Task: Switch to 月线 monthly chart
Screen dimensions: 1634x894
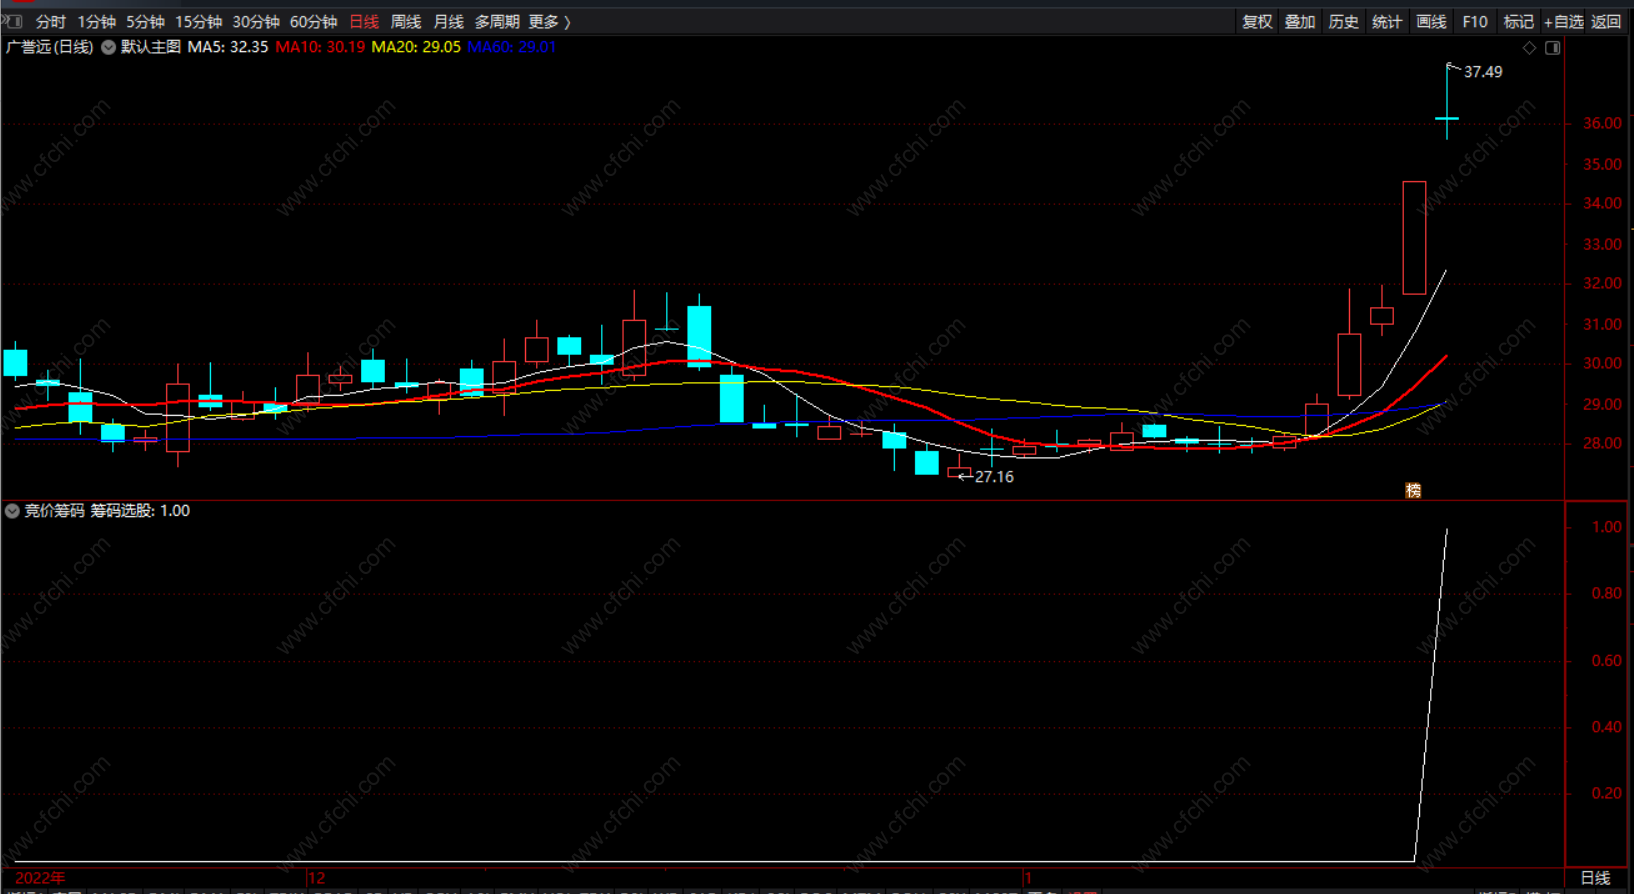Action: click(448, 21)
